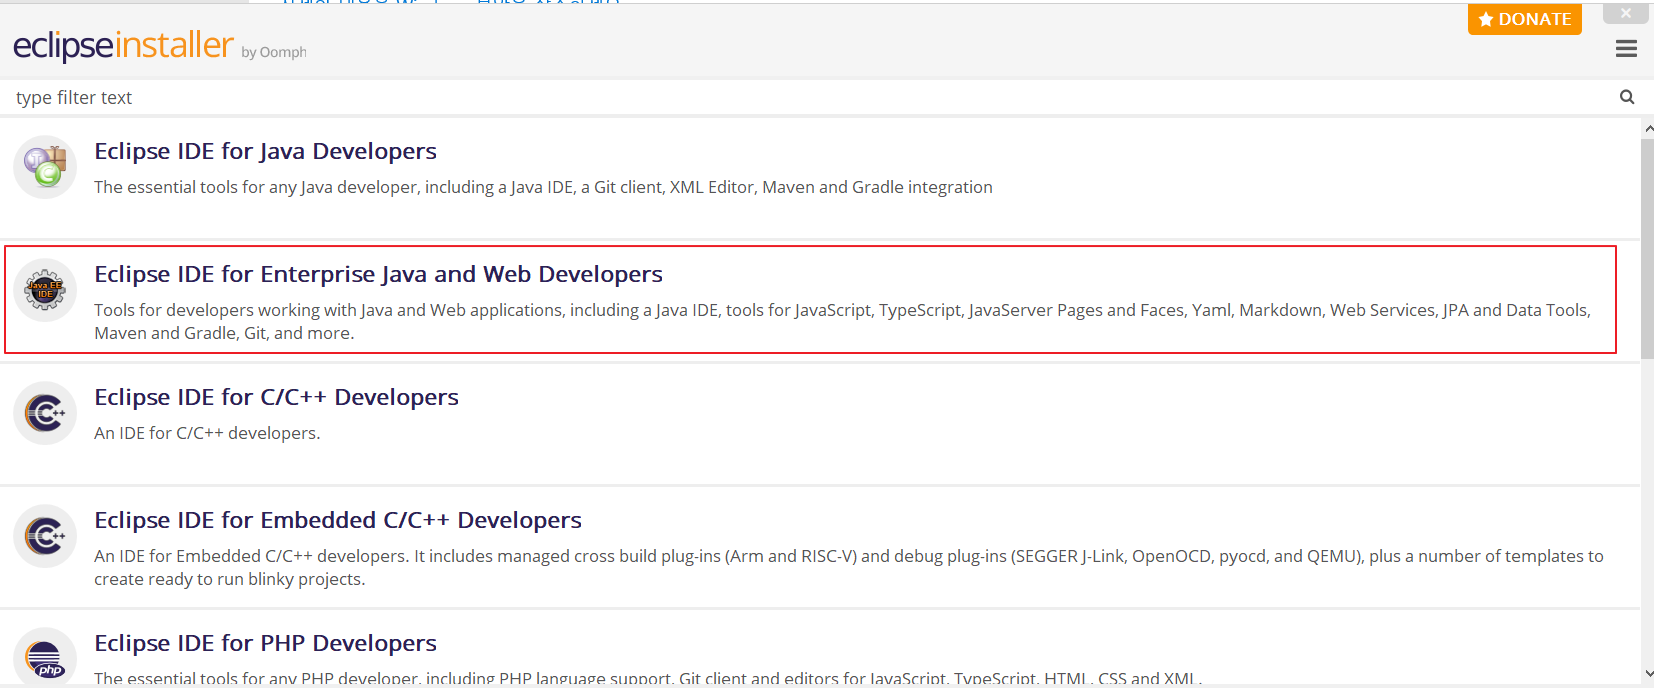Select Eclipse IDE for Enterprise Java and Web Developers
Image resolution: width=1654 pixels, height=688 pixels.
tap(378, 274)
